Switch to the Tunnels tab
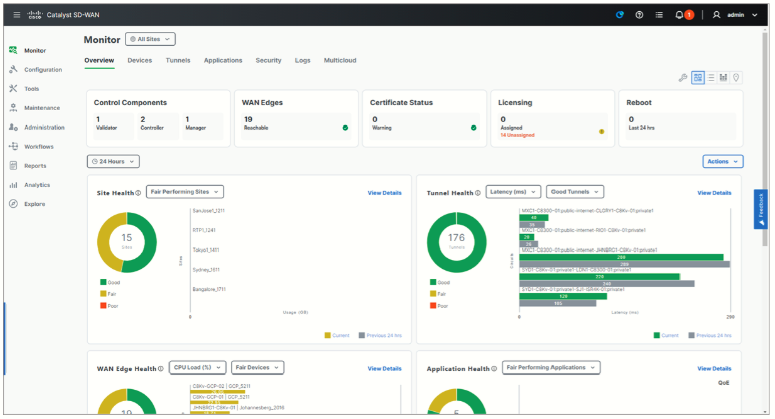 pyautogui.click(x=178, y=60)
